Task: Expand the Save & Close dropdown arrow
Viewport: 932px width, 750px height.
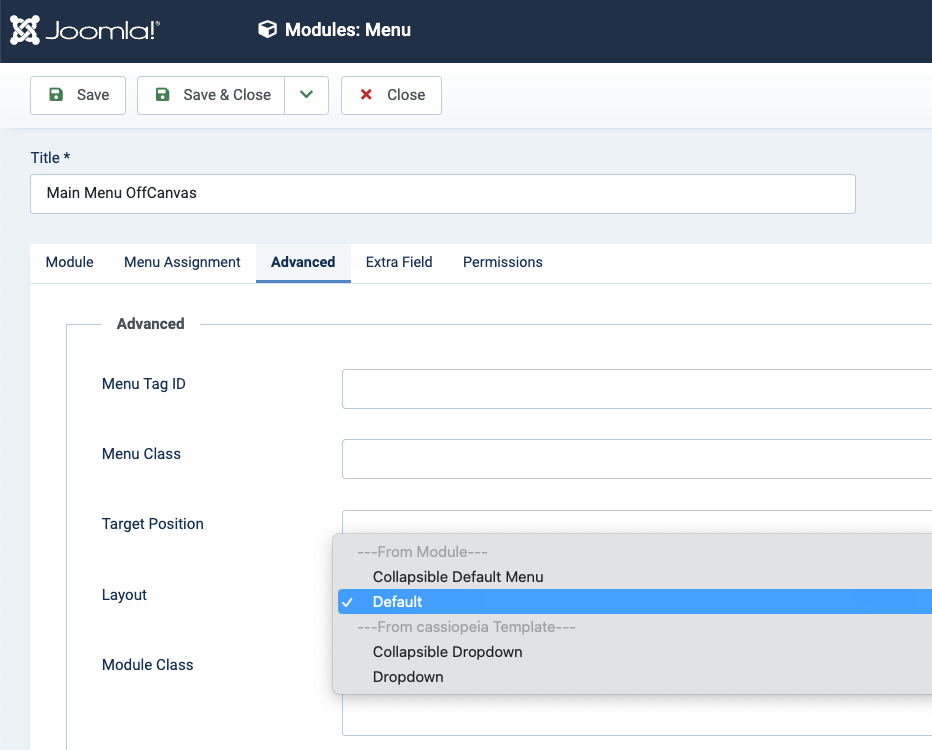Action: click(x=307, y=95)
